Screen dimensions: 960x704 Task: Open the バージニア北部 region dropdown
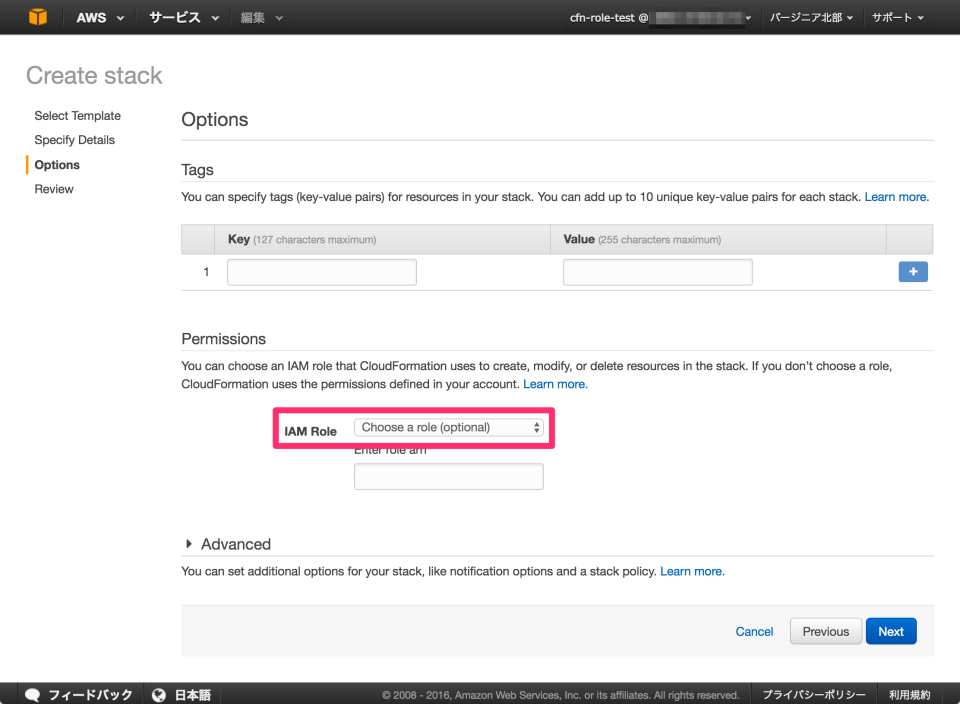[x=810, y=16]
